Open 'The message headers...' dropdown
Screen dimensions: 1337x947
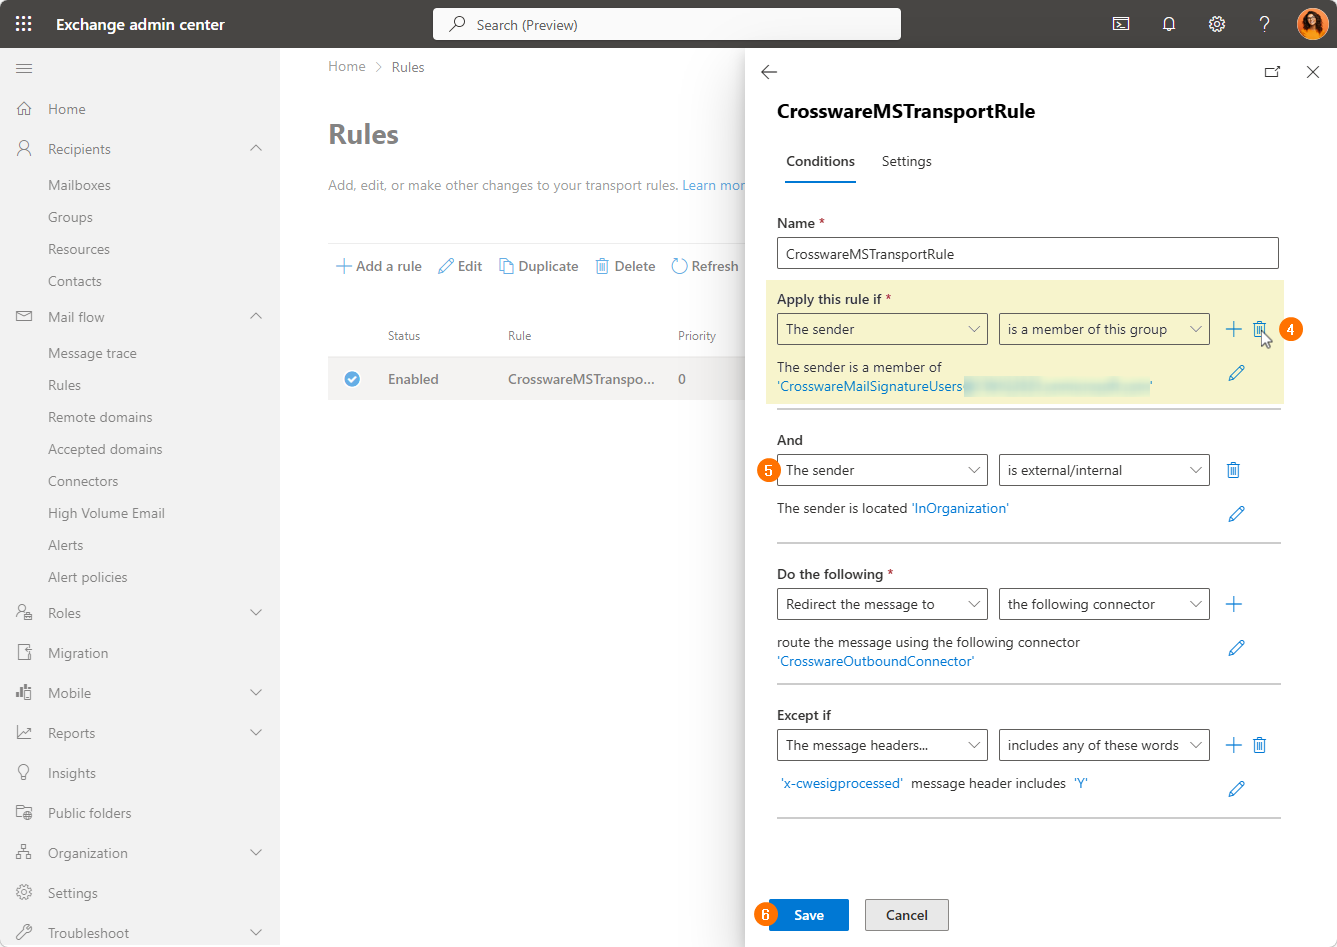click(x=882, y=745)
